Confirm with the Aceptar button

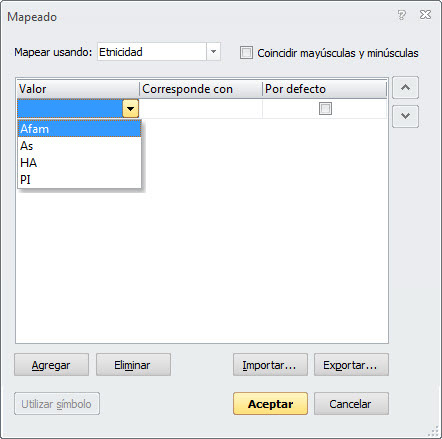270,404
